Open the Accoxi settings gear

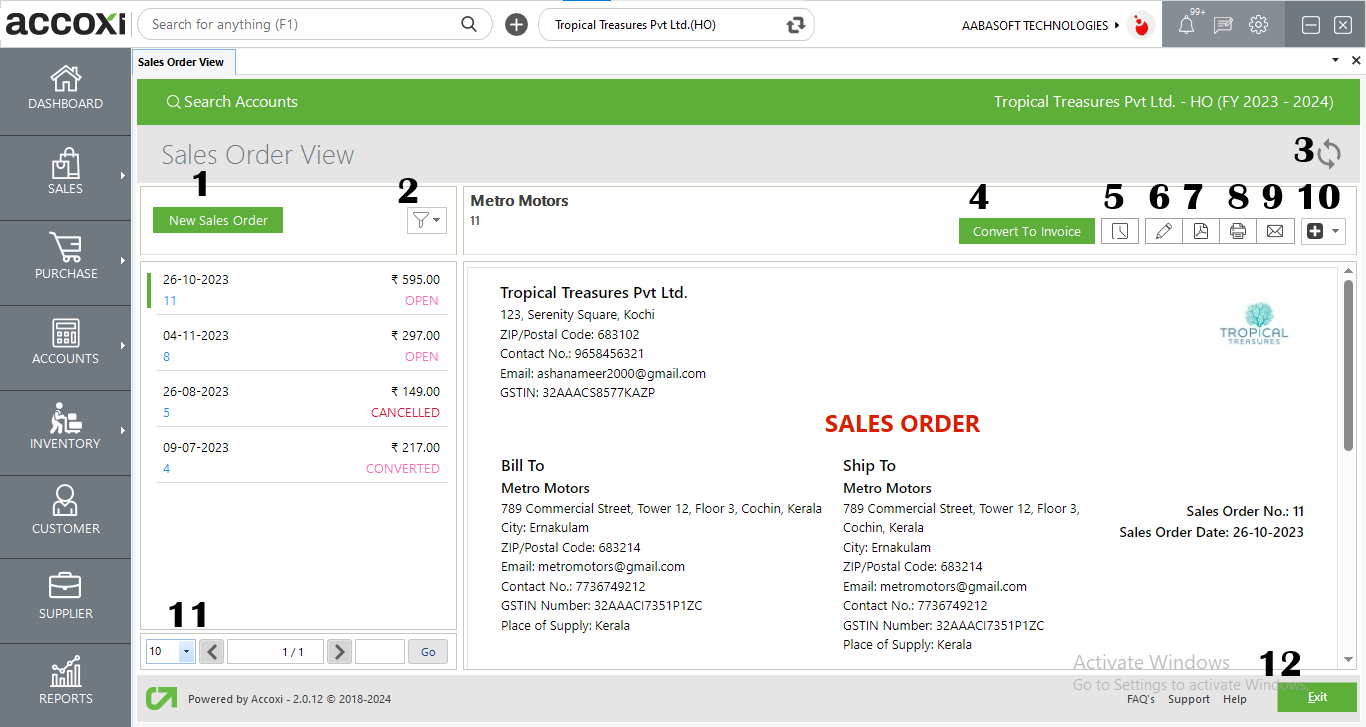pyautogui.click(x=1258, y=24)
